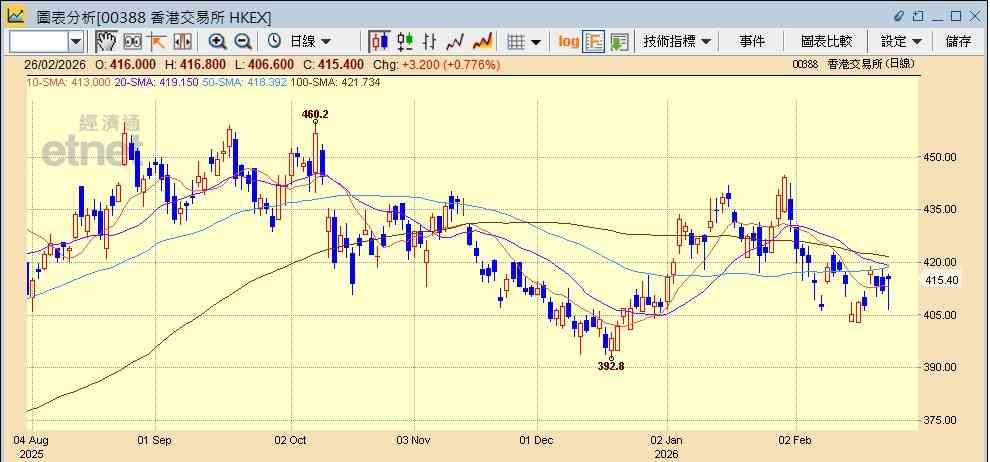Expand the stock code combo box arrow

[x=76, y=42]
